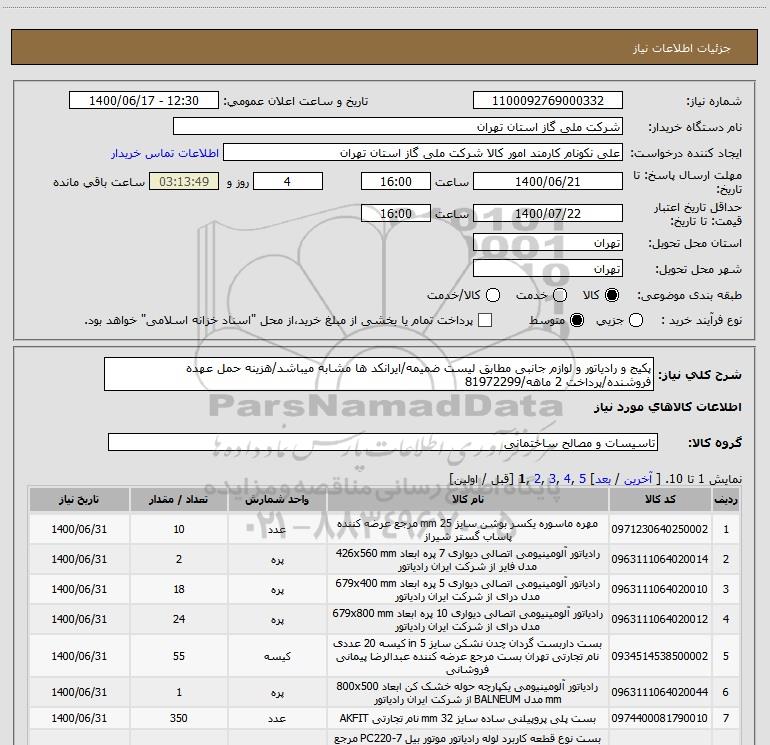Click the تاریخ نیاز column header
Image resolution: width=770 pixels, height=745 pixels.
pyautogui.click(x=79, y=499)
